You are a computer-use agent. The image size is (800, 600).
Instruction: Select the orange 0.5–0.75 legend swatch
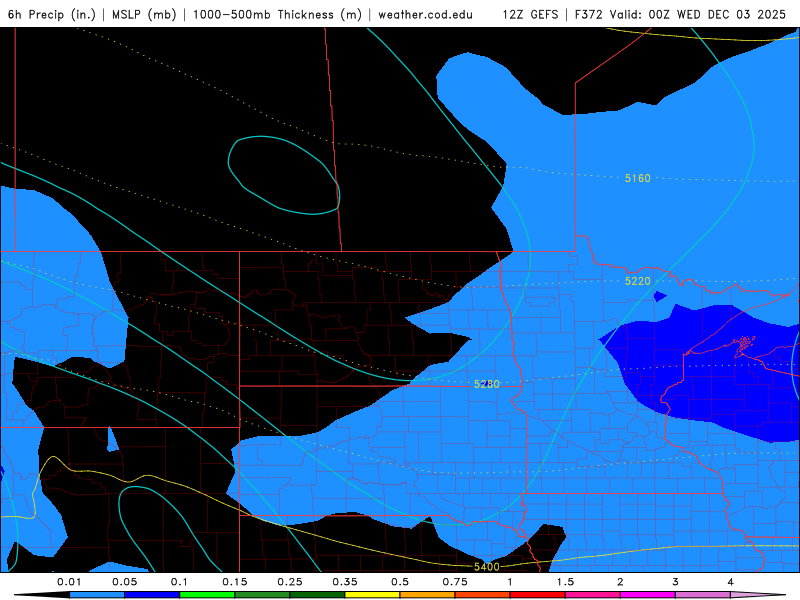click(x=428, y=595)
